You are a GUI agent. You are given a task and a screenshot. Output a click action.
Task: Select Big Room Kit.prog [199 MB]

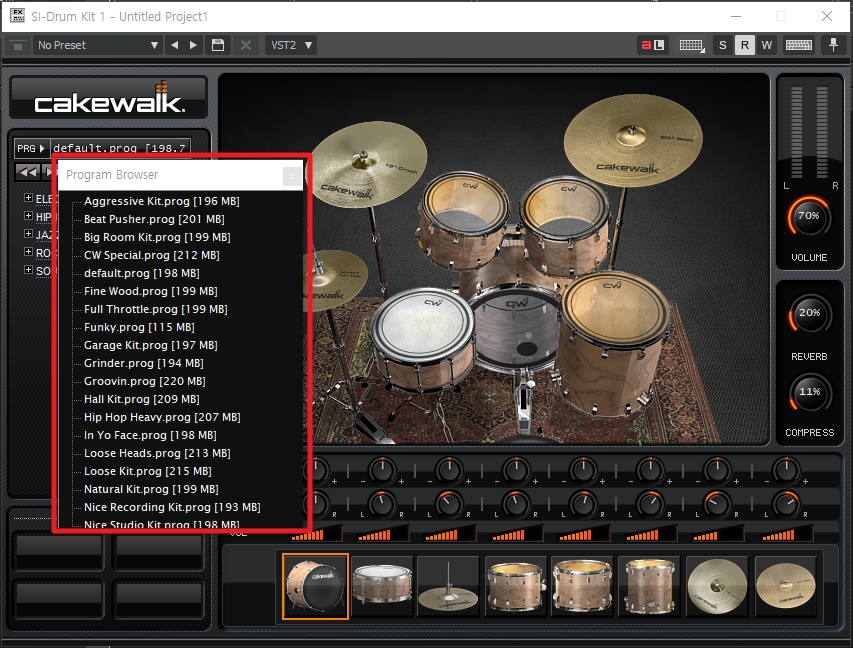[157, 237]
